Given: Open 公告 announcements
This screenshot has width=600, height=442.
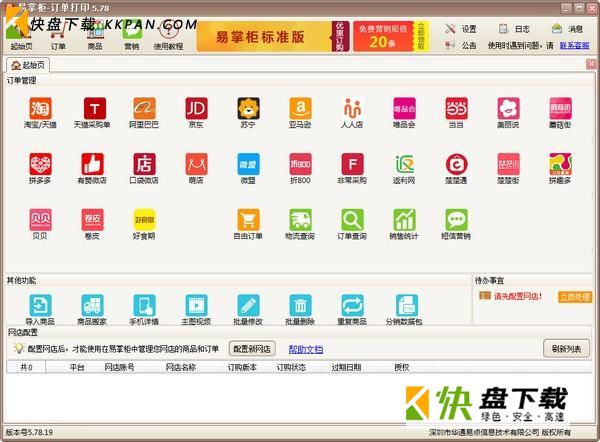Looking at the screenshot, I should coord(461,46).
